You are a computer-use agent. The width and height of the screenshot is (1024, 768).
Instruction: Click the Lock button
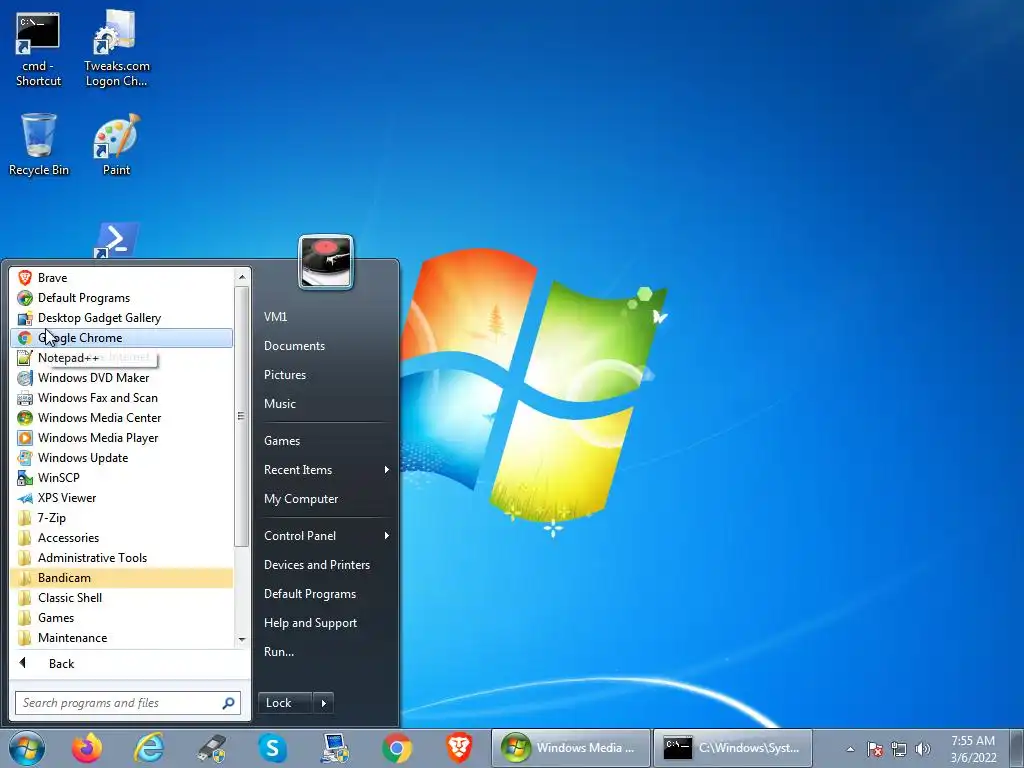tap(285, 703)
